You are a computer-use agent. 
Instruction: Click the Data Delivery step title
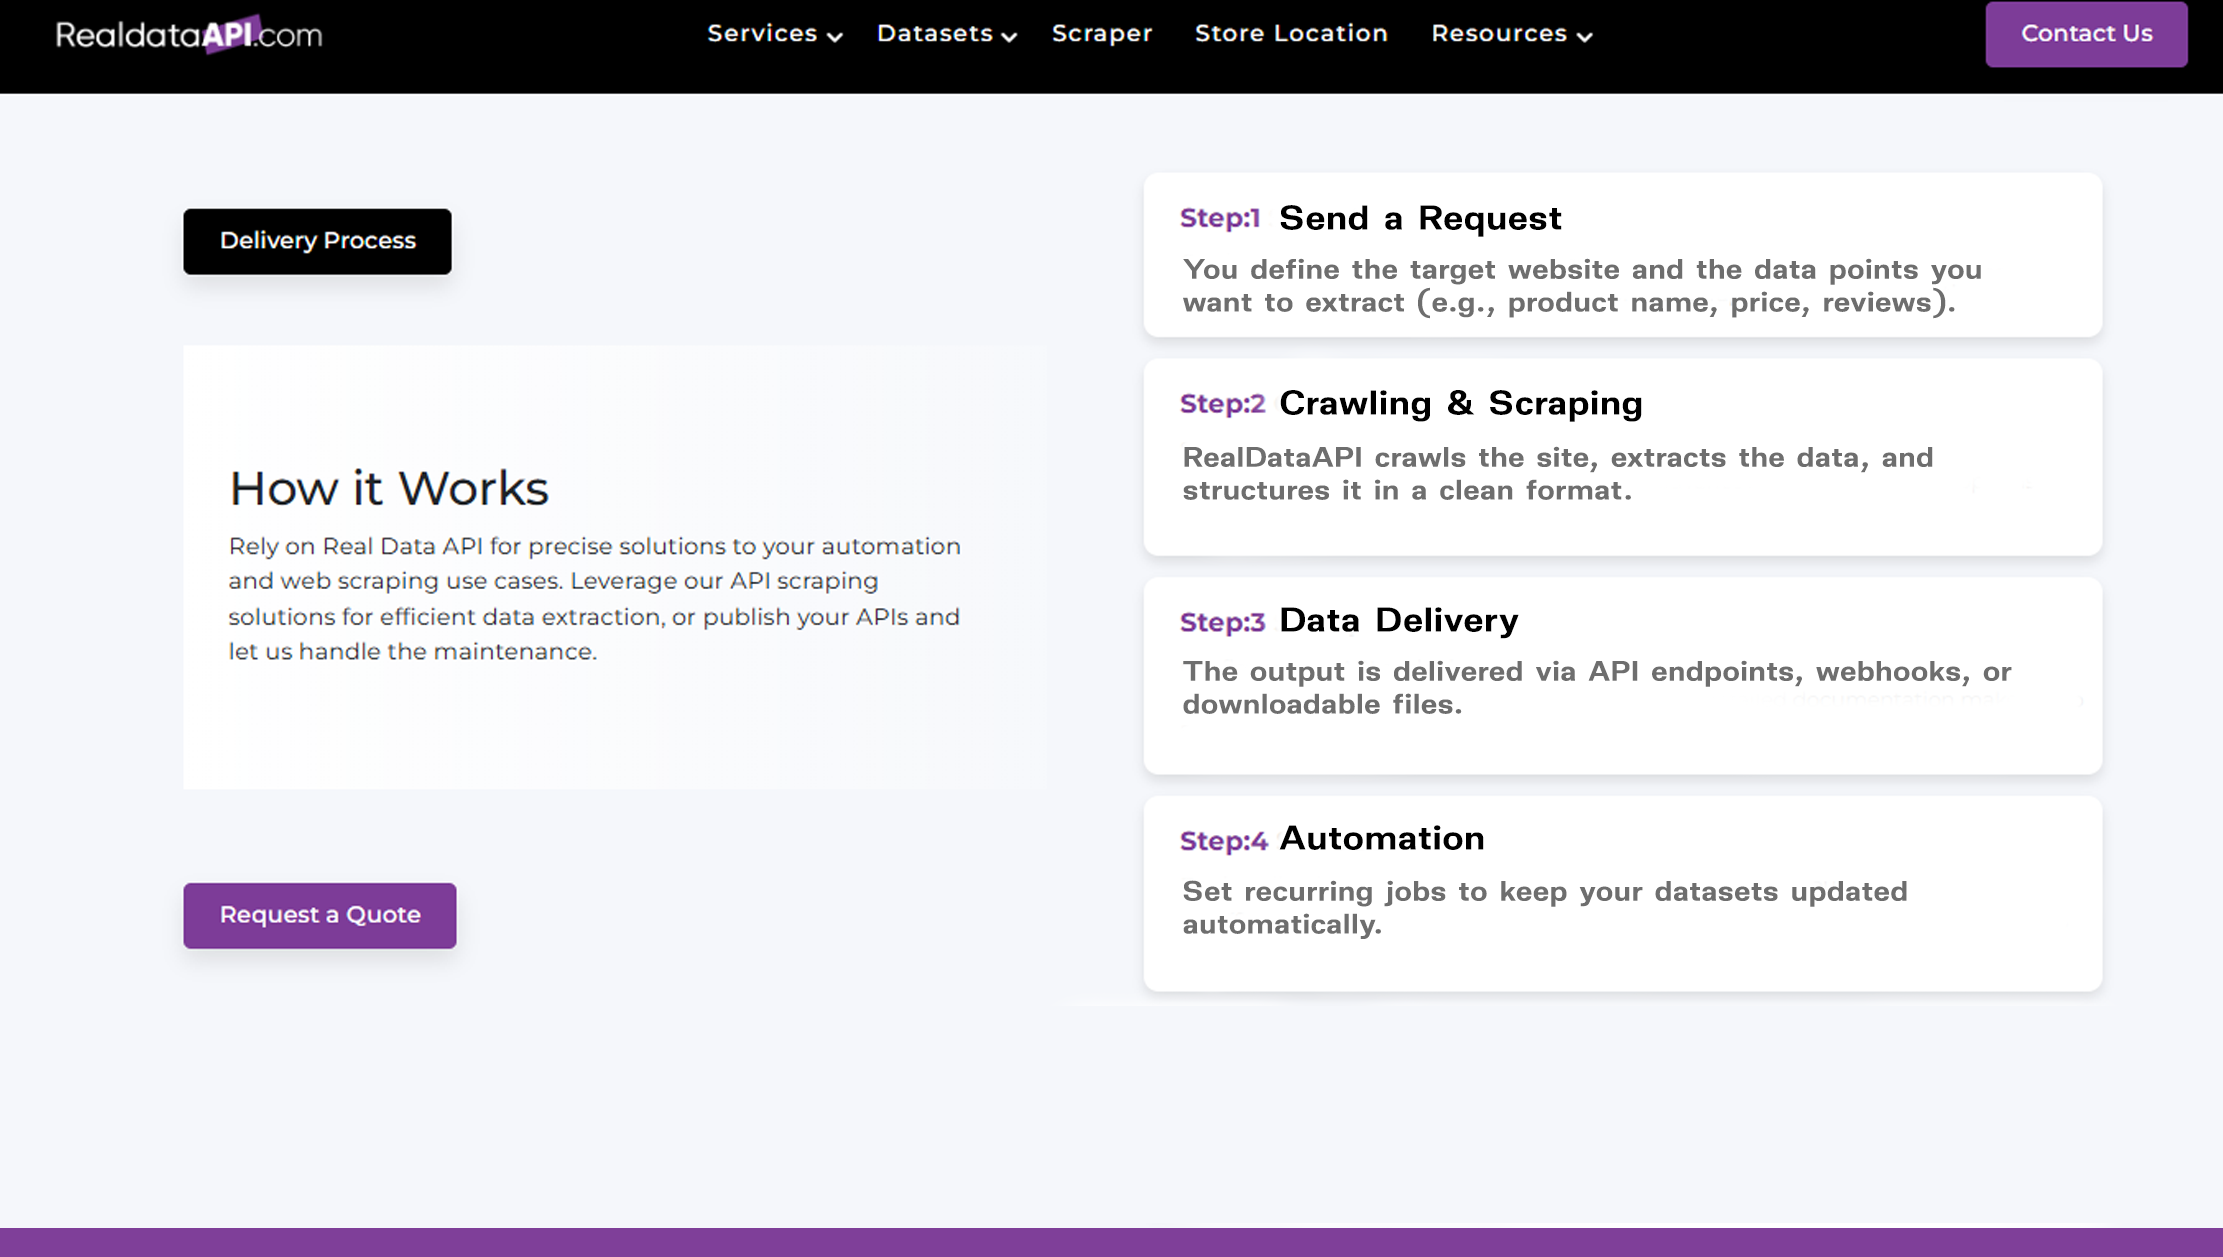tap(1398, 620)
